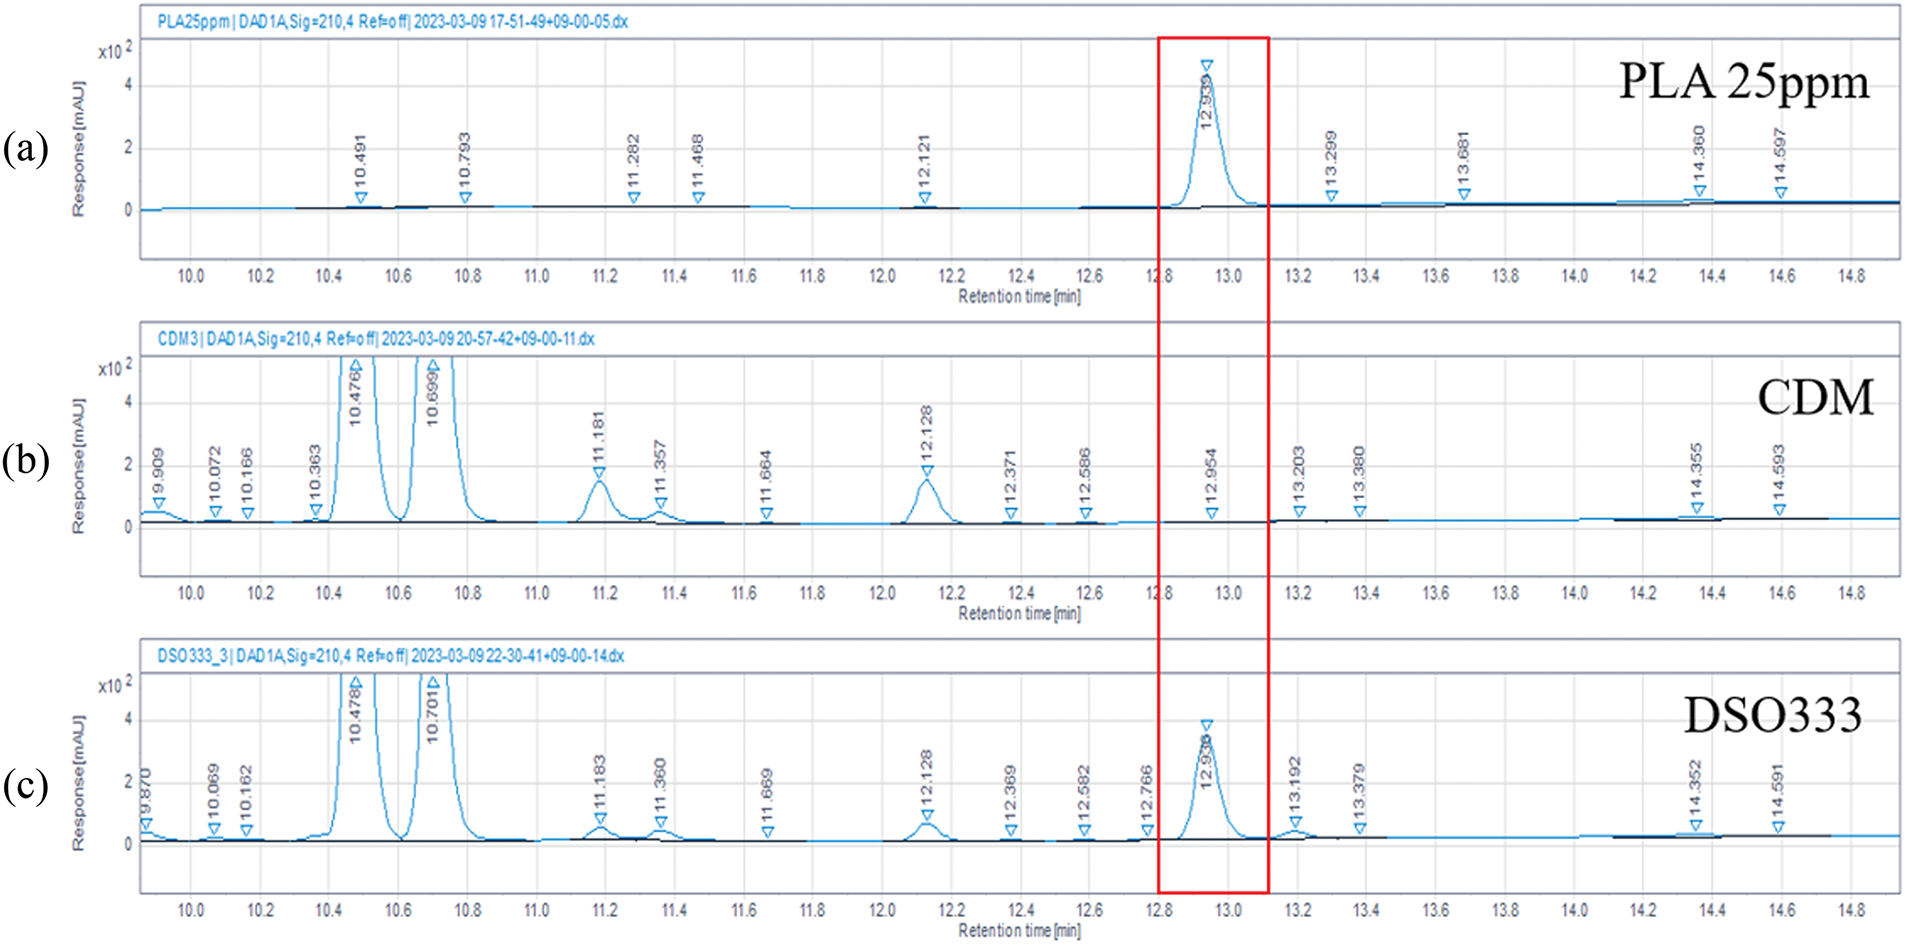This screenshot has height=945, width=1905.
Task: Click the "CDM" annotation label
Action: pyautogui.click(x=1815, y=398)
